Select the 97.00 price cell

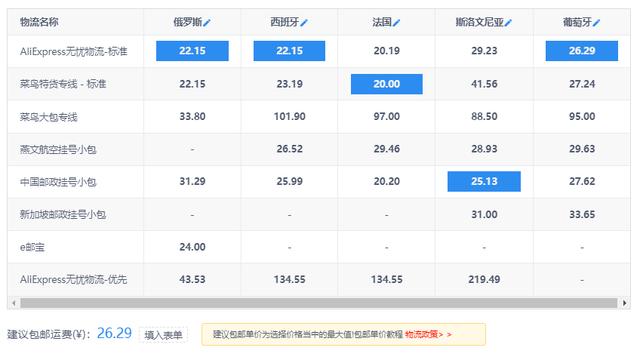387,116
